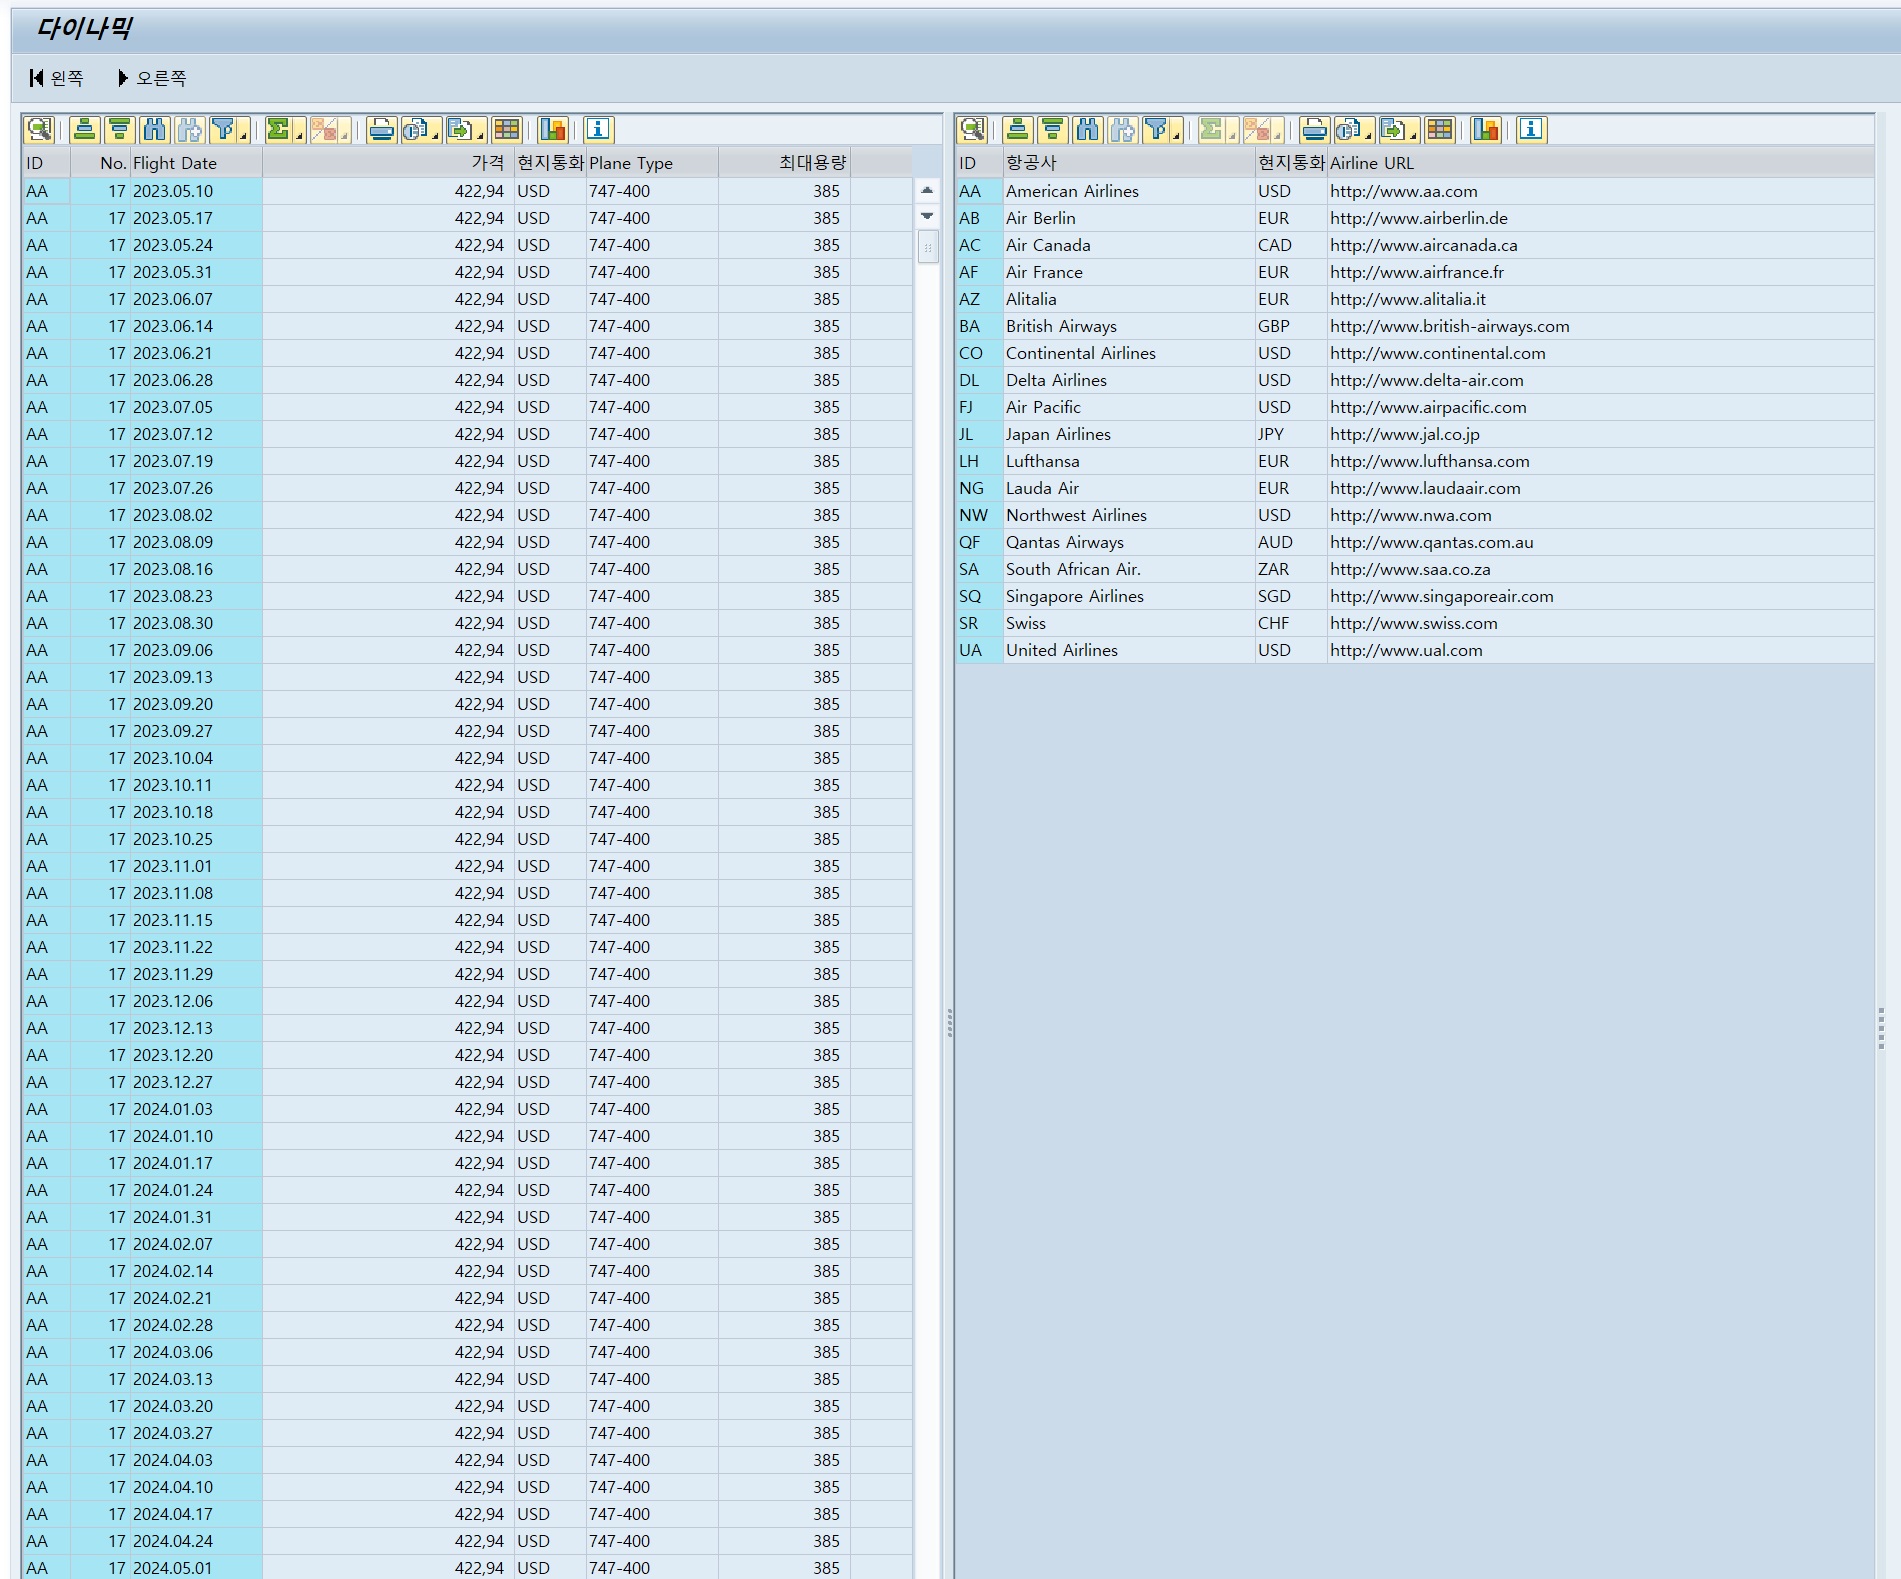Select flight date cell 2023.05.10
Screen dimensions: 1901x1579
196,191
